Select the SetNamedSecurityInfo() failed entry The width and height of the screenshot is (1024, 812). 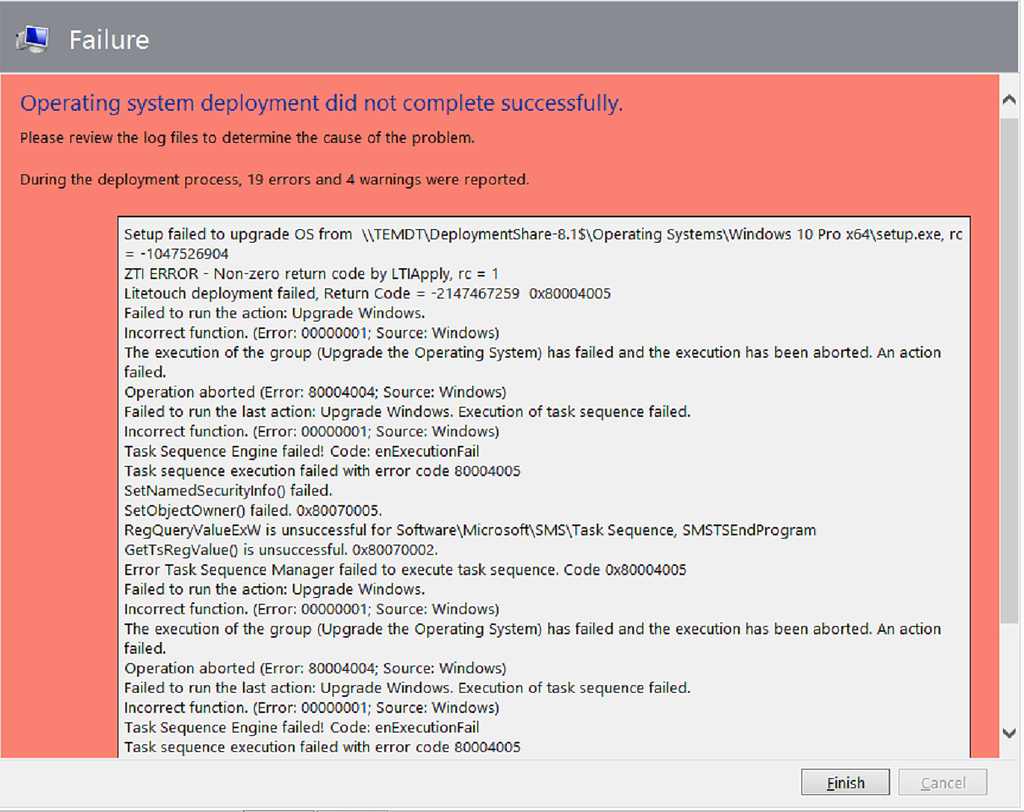pyautogui.click(x=240, y=490)
